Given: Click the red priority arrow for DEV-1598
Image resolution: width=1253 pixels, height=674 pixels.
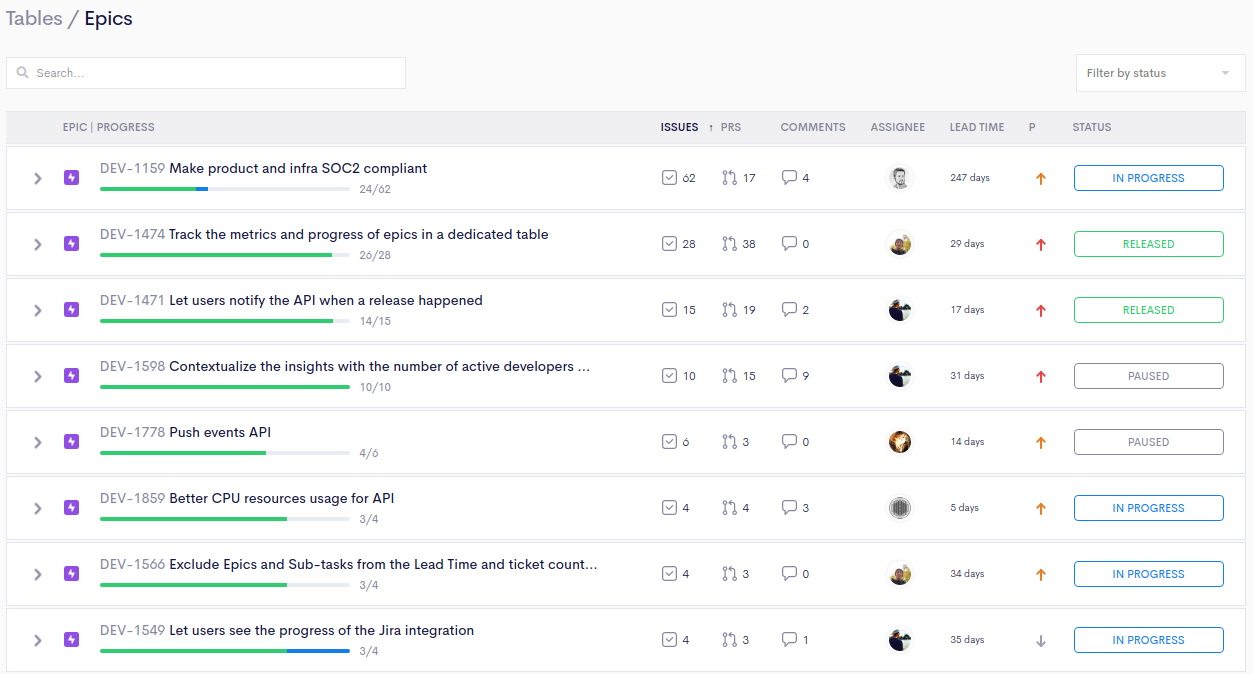Looking at the screenshot, I should click(x=1040, y=377).
